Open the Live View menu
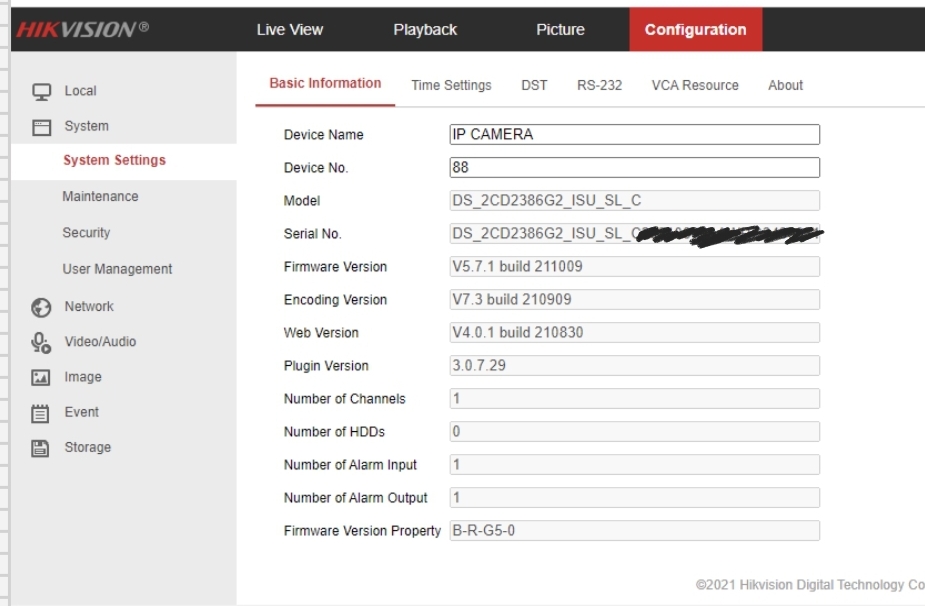This screenshot has width=925, height=606. (x=289, y=30)
